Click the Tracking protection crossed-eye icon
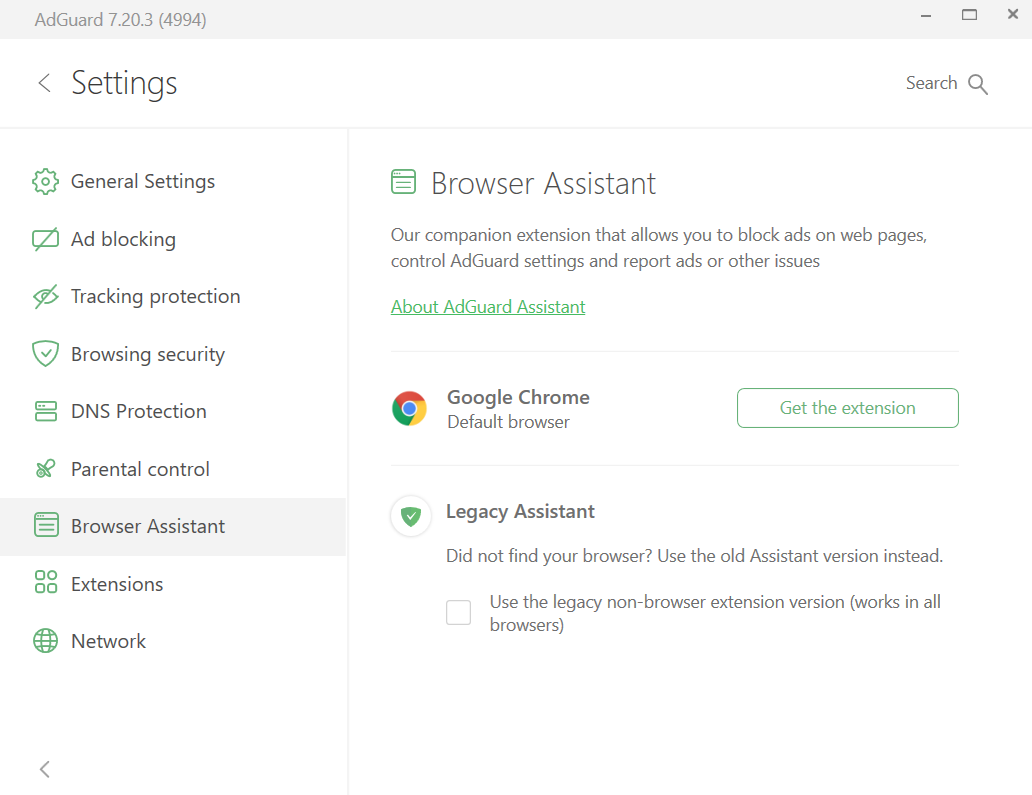This screenshot has height=795, width=1032. click(45, 297)
